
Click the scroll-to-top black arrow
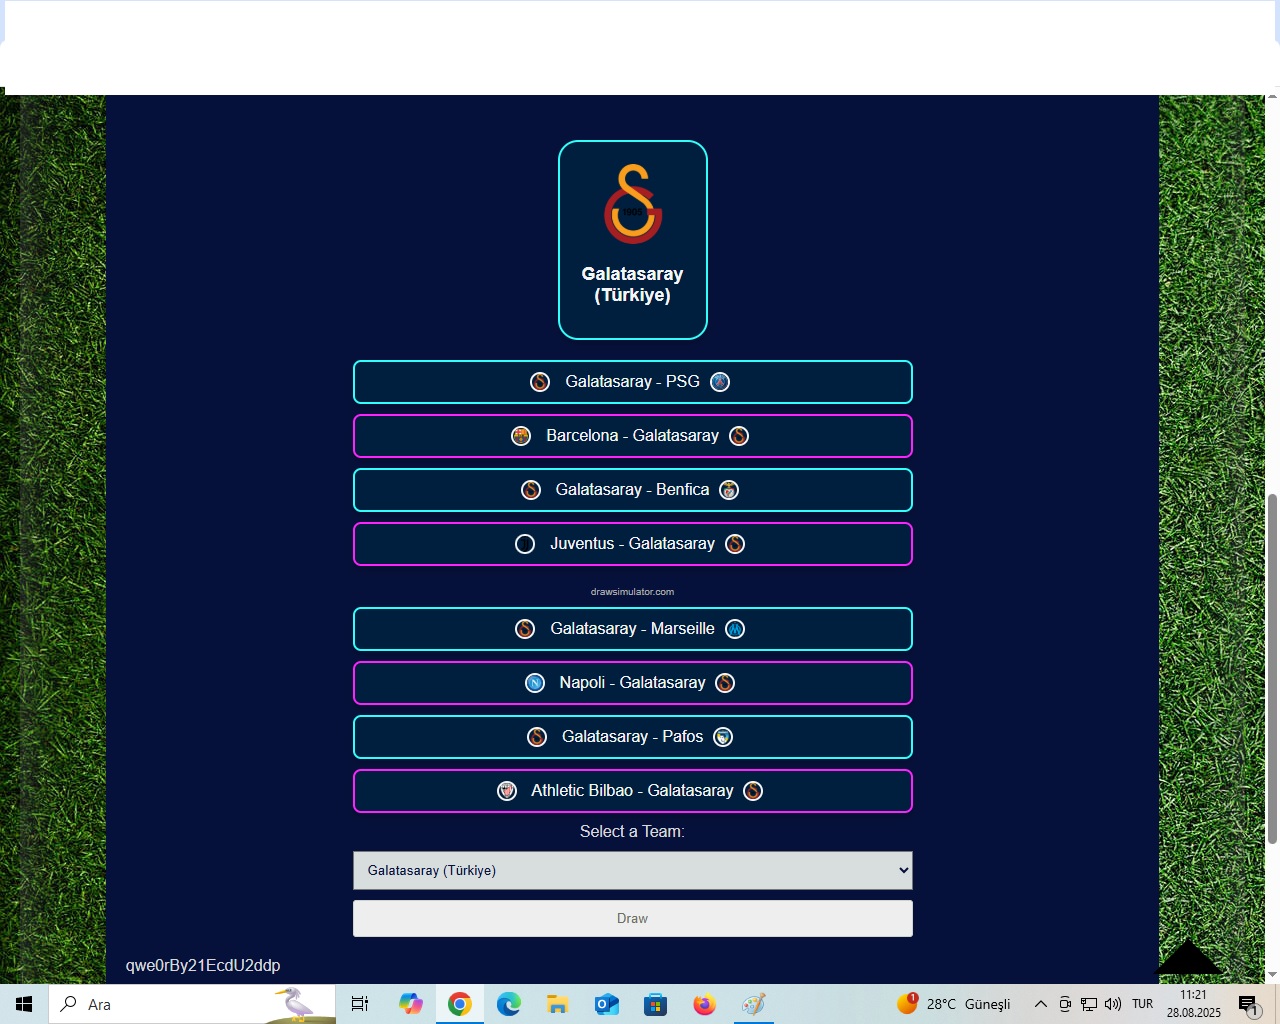[x=1188, y=957]
